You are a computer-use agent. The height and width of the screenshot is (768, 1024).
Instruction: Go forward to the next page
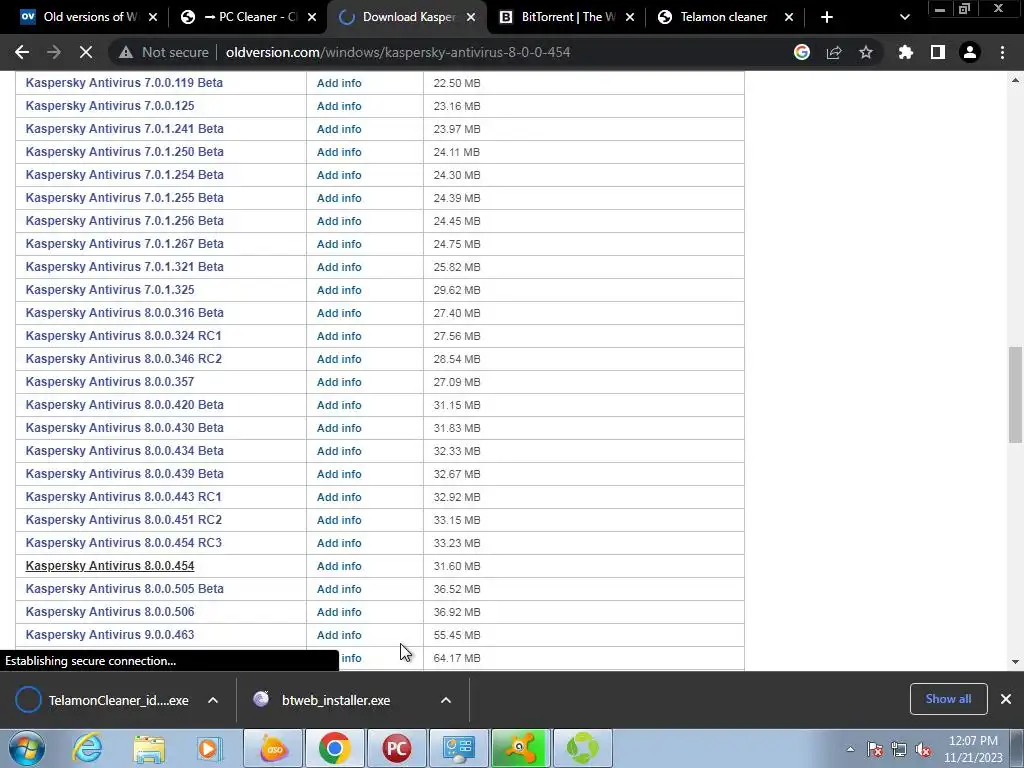click(54, 52)
